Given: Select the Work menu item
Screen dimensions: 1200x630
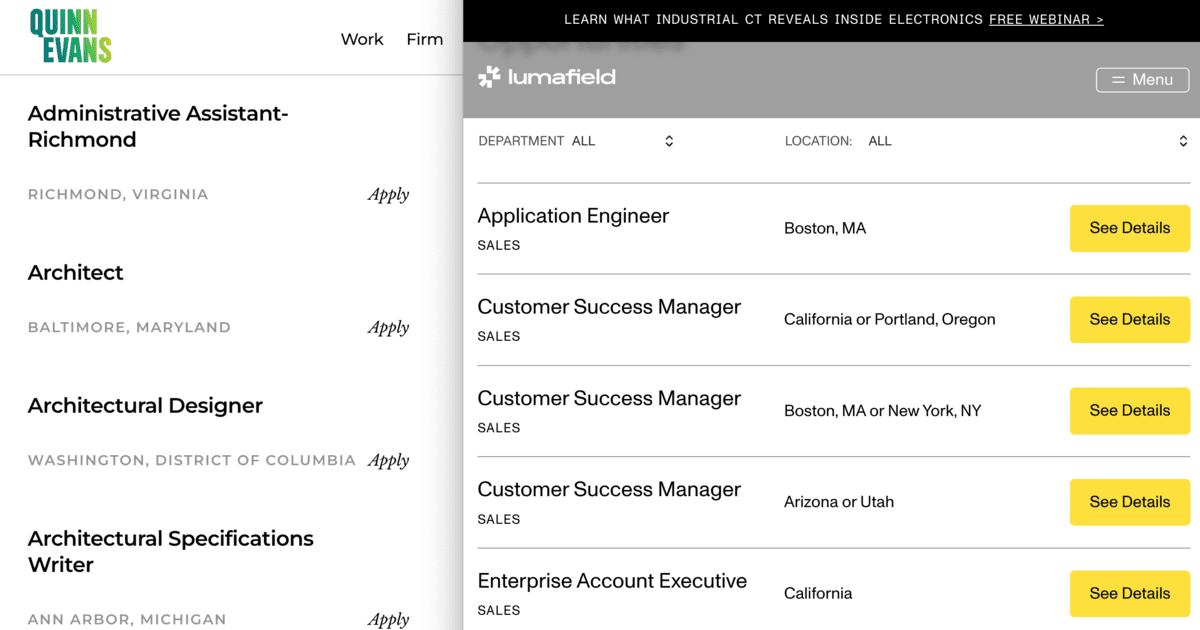Looking at the screenshot, I should tap(361, 39).
